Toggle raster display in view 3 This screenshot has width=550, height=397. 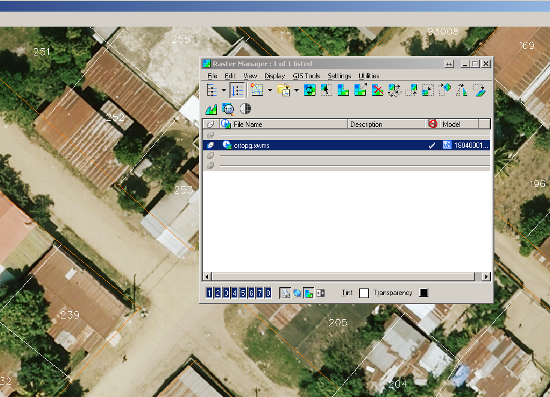click(226, 293)
